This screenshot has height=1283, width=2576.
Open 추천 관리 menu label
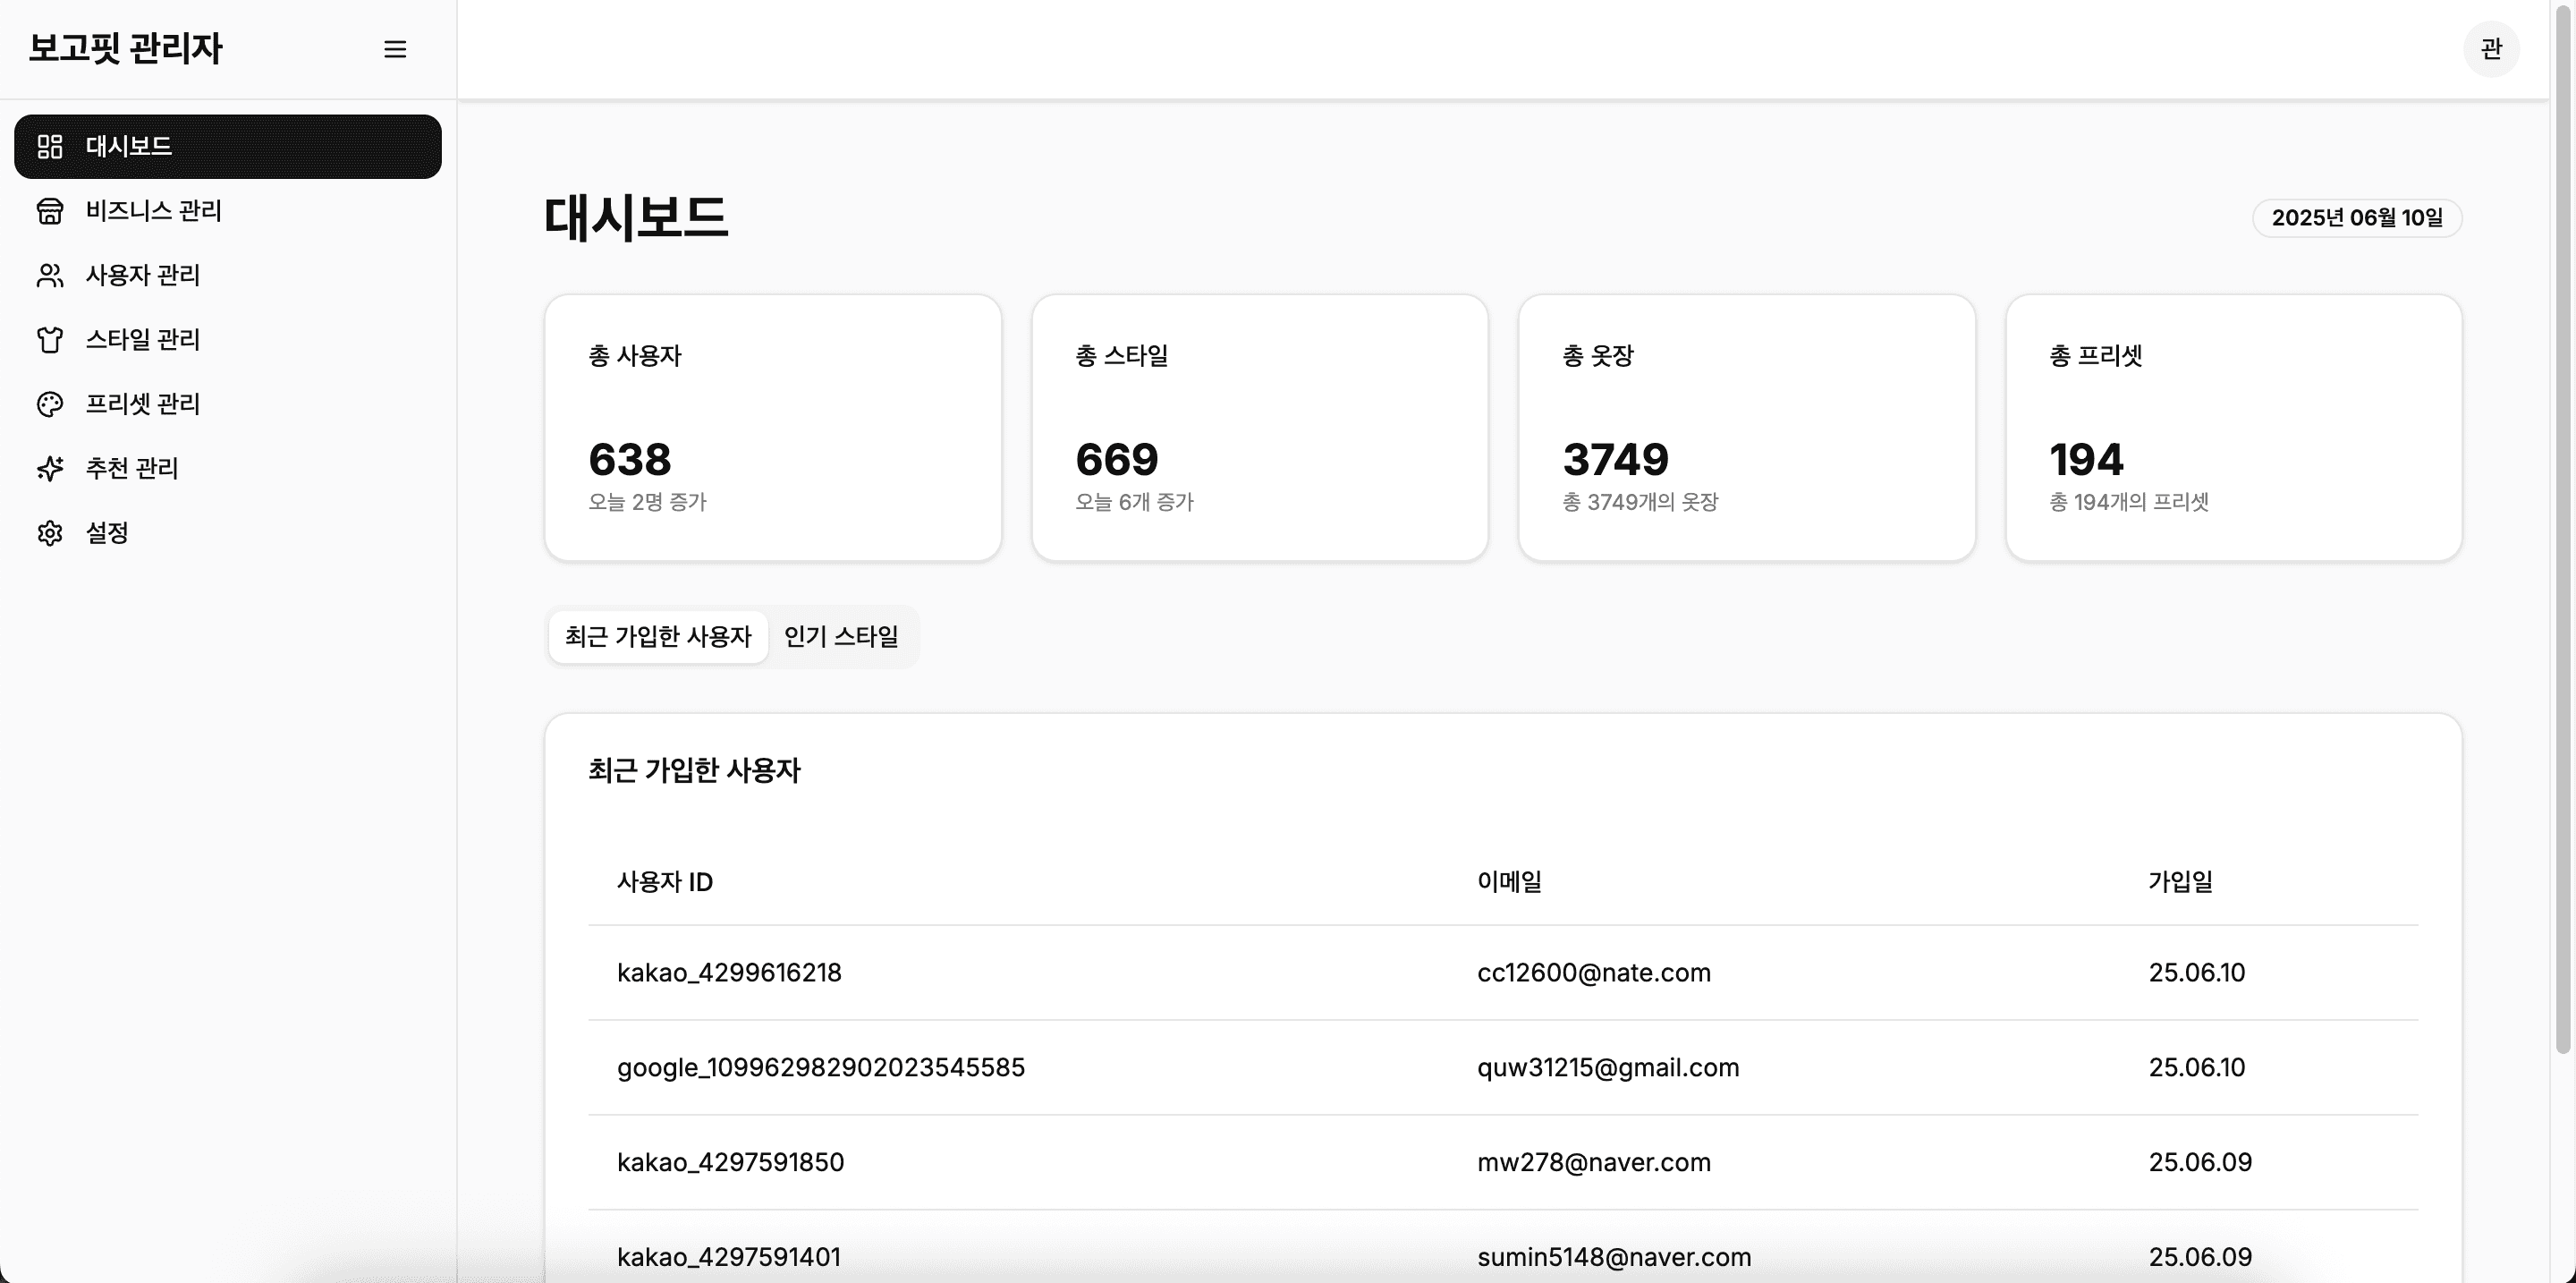tap(132, 468)
